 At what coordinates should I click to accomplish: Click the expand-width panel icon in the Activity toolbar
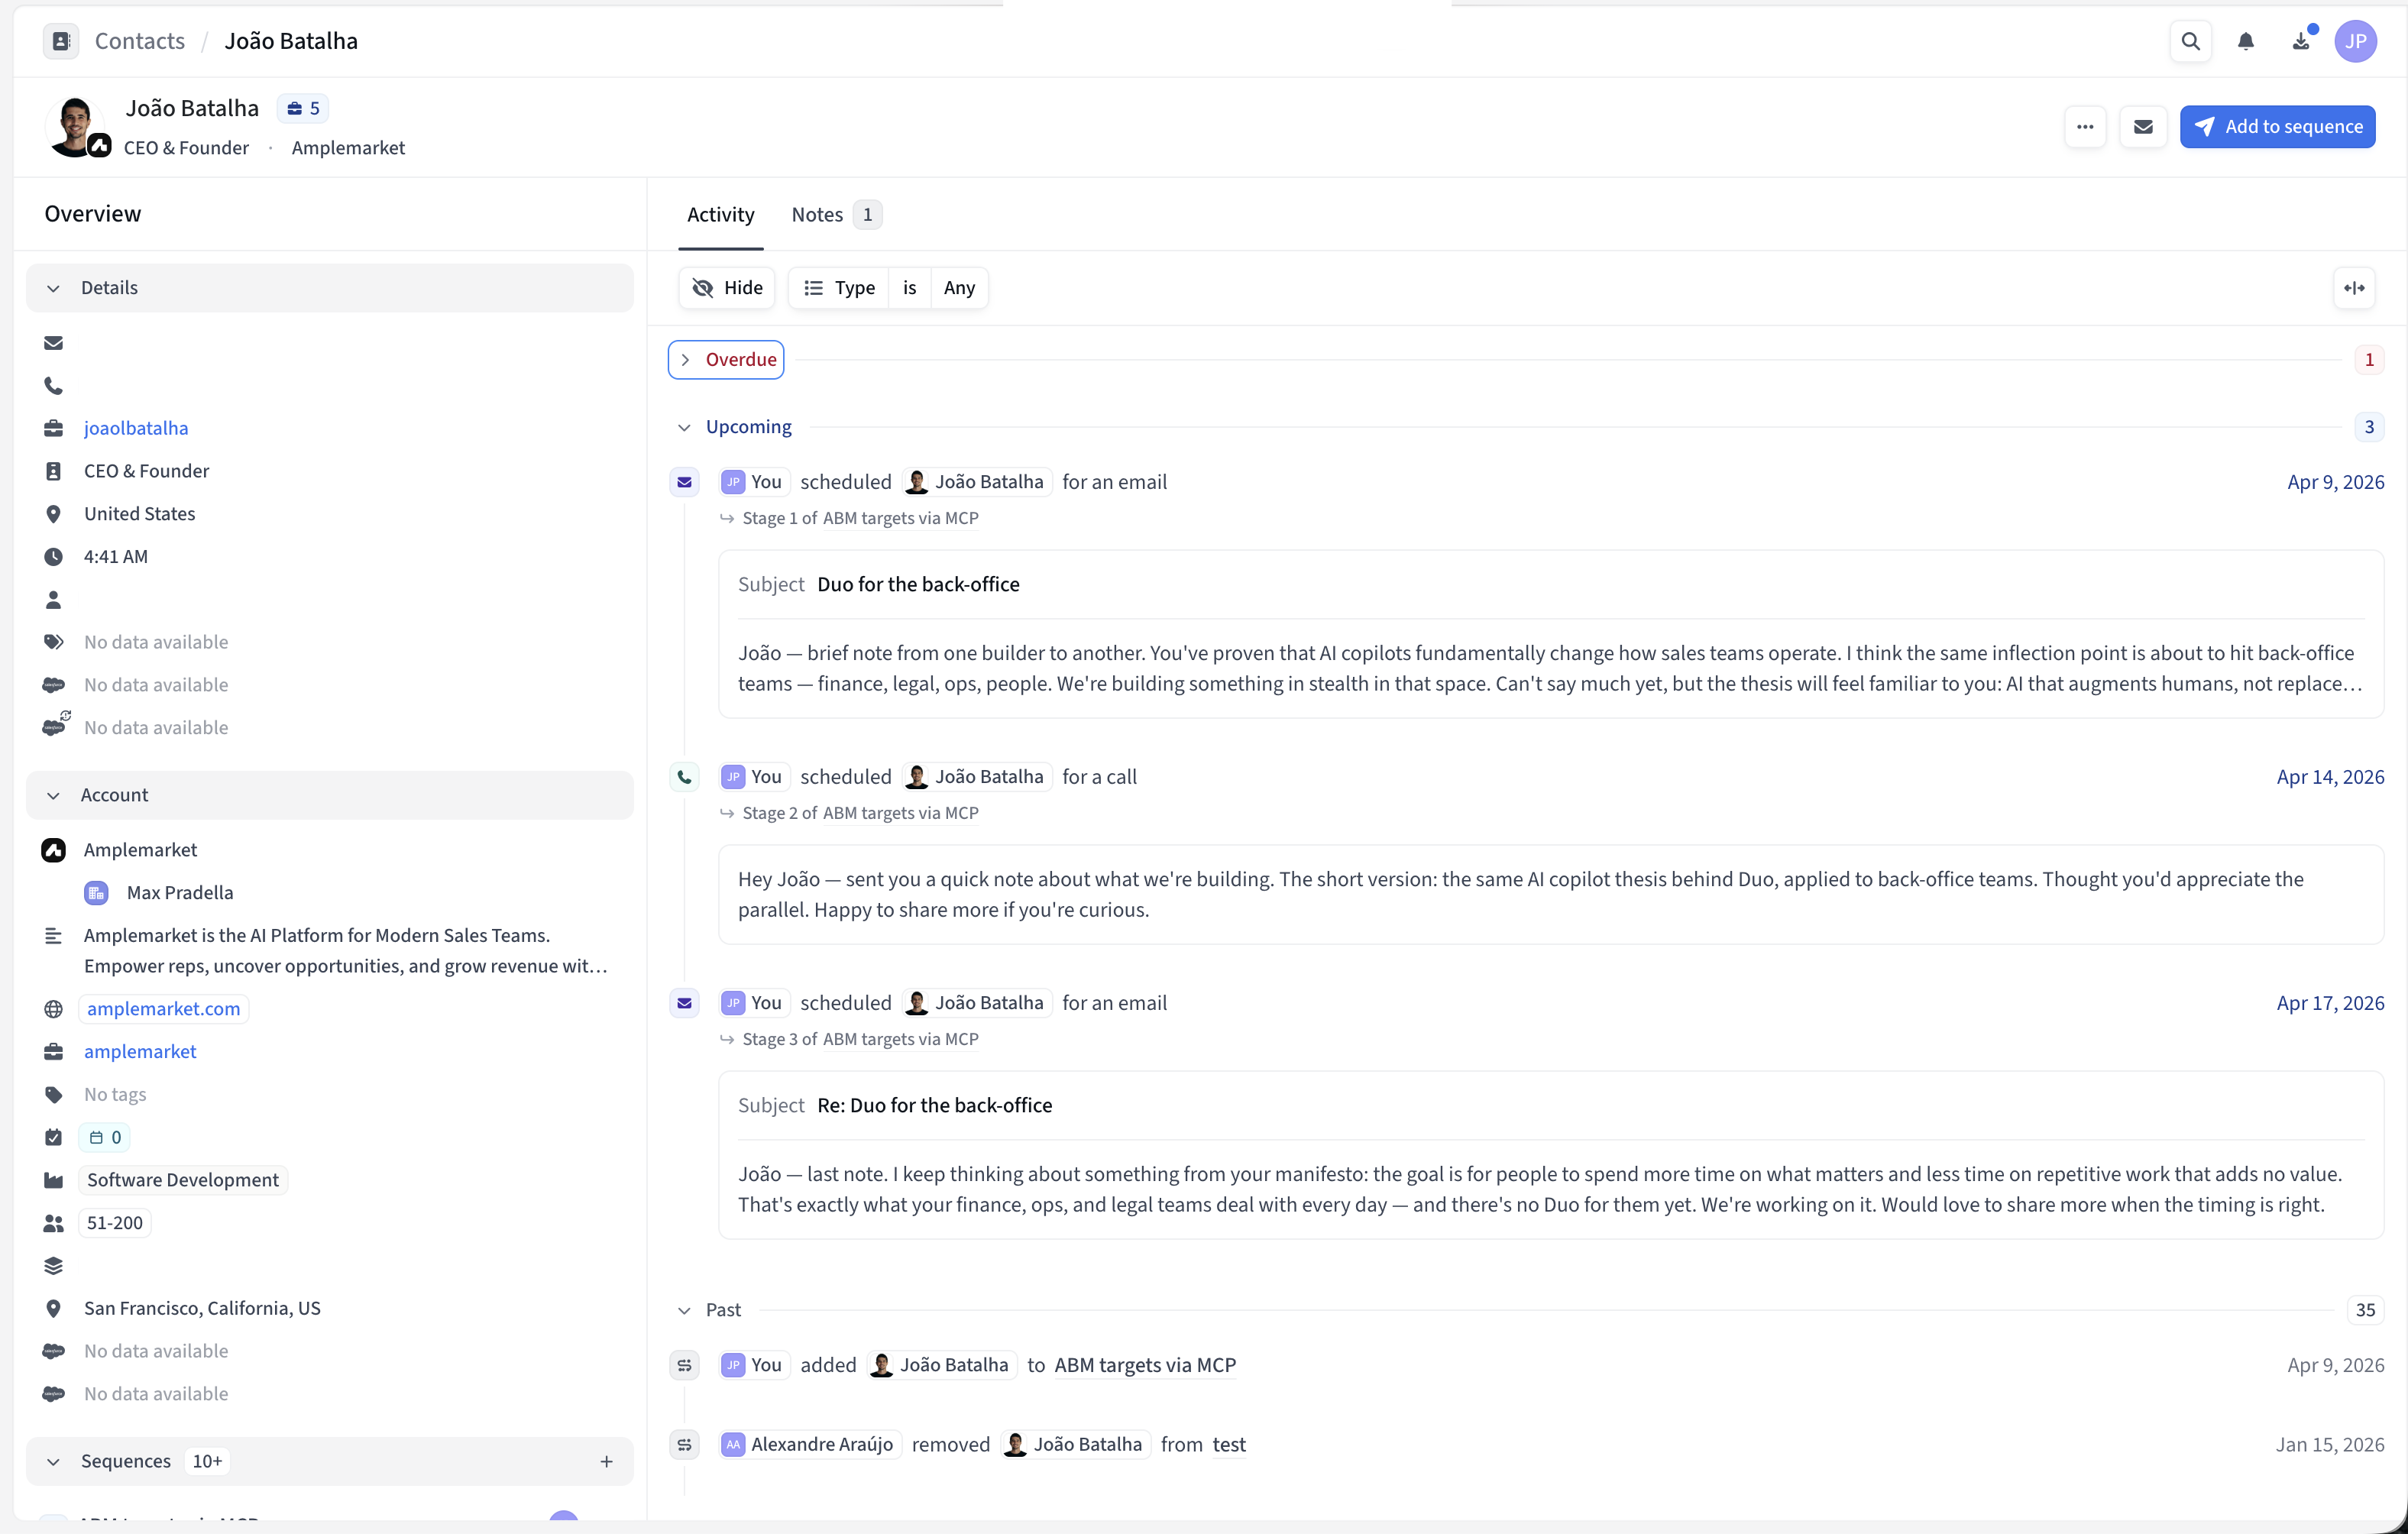point(2354,288)
